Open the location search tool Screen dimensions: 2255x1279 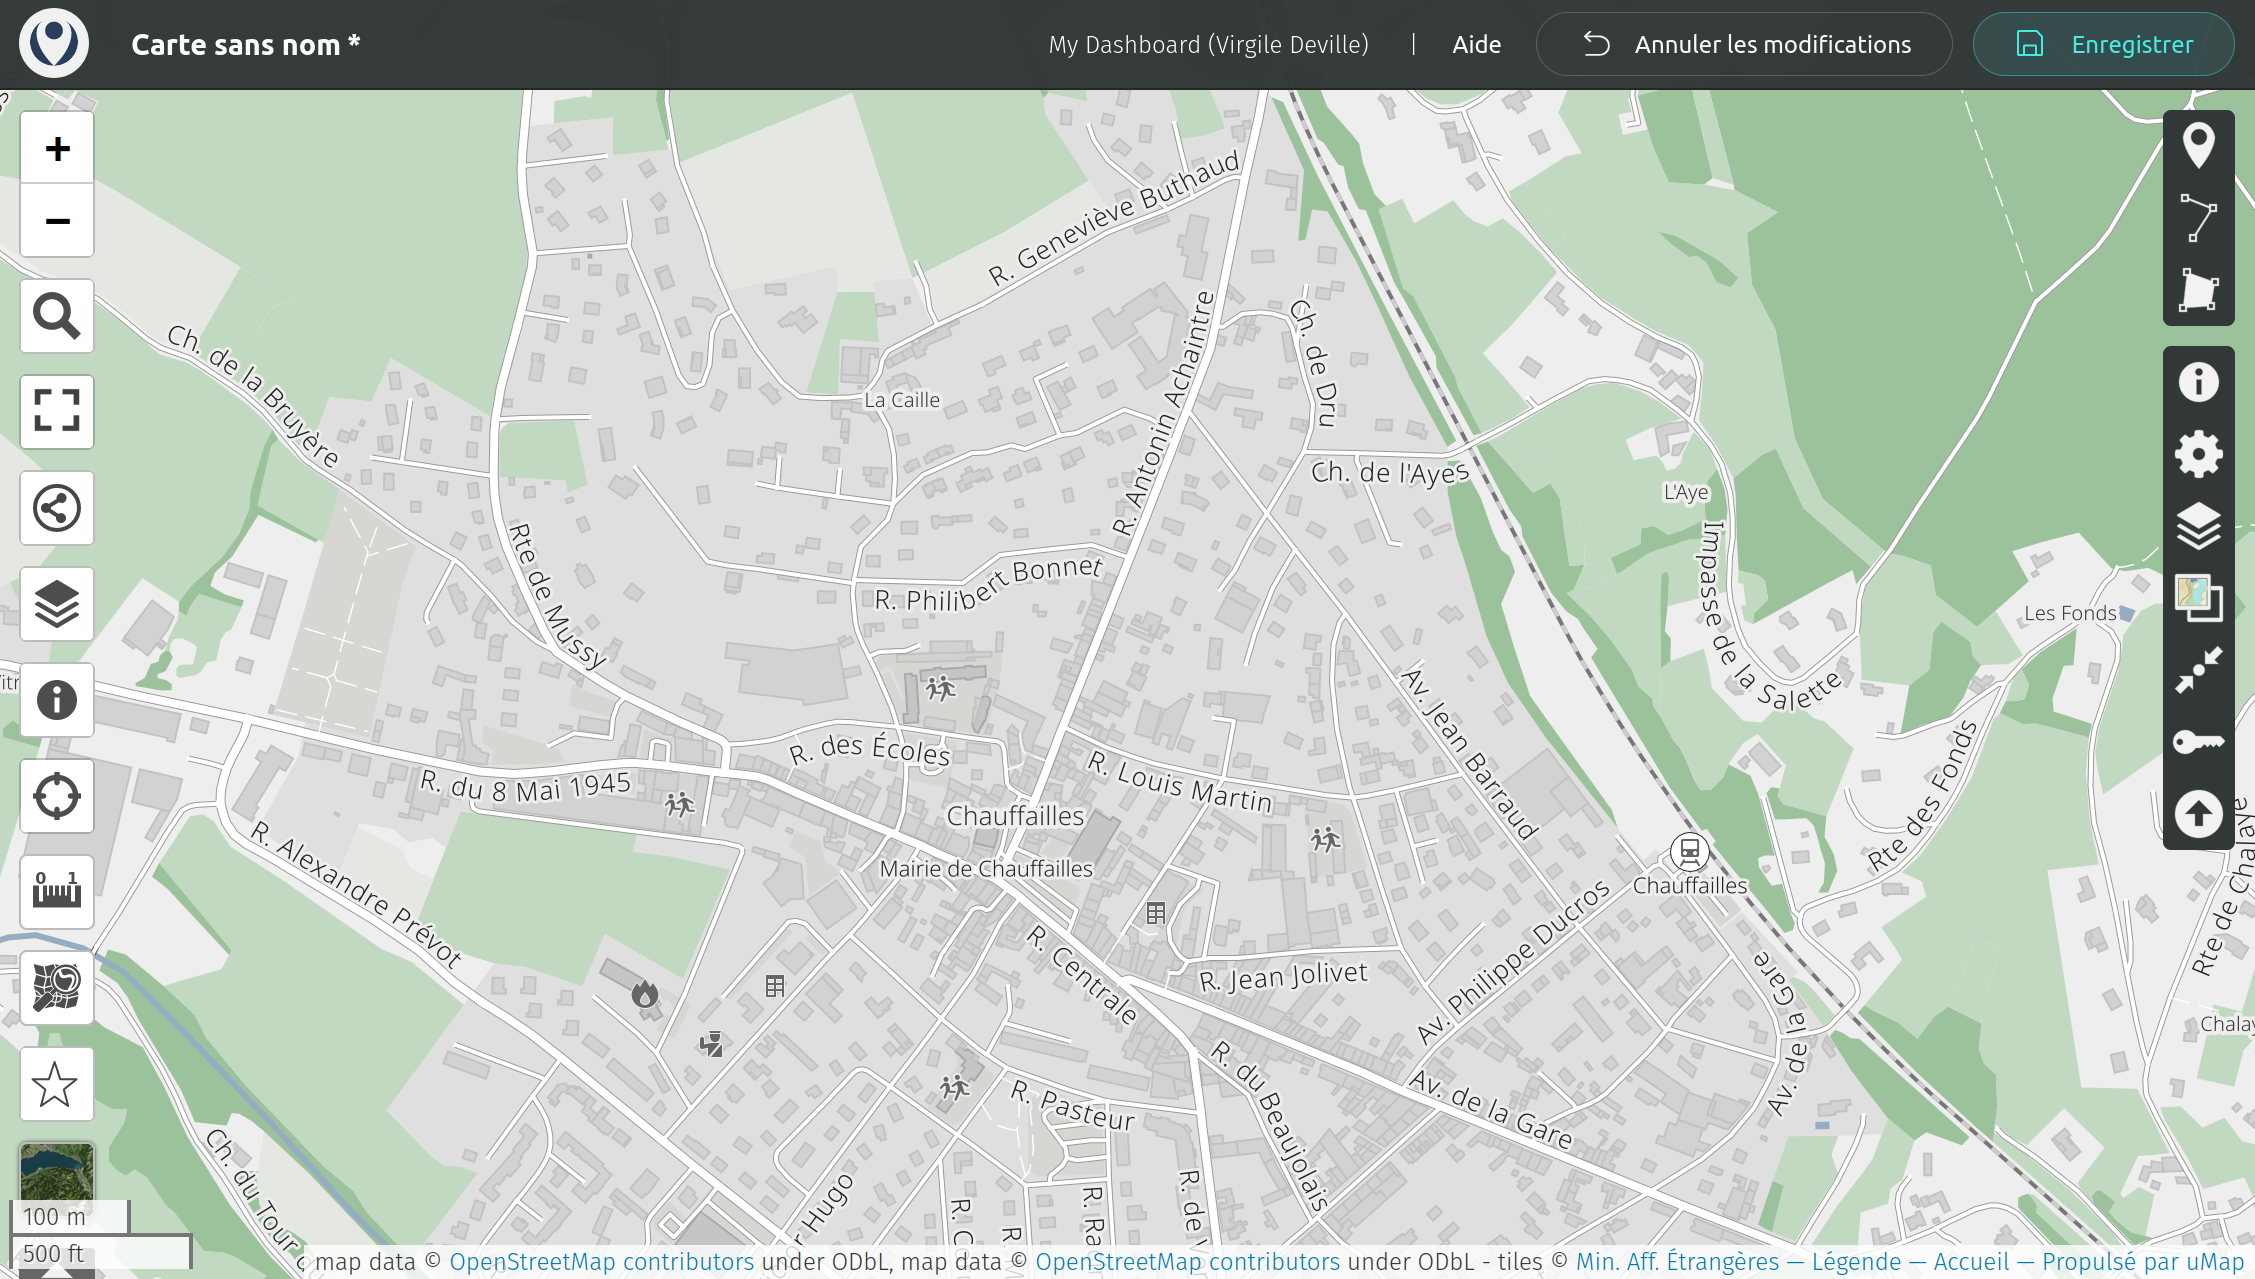click(x=57, y=316)
